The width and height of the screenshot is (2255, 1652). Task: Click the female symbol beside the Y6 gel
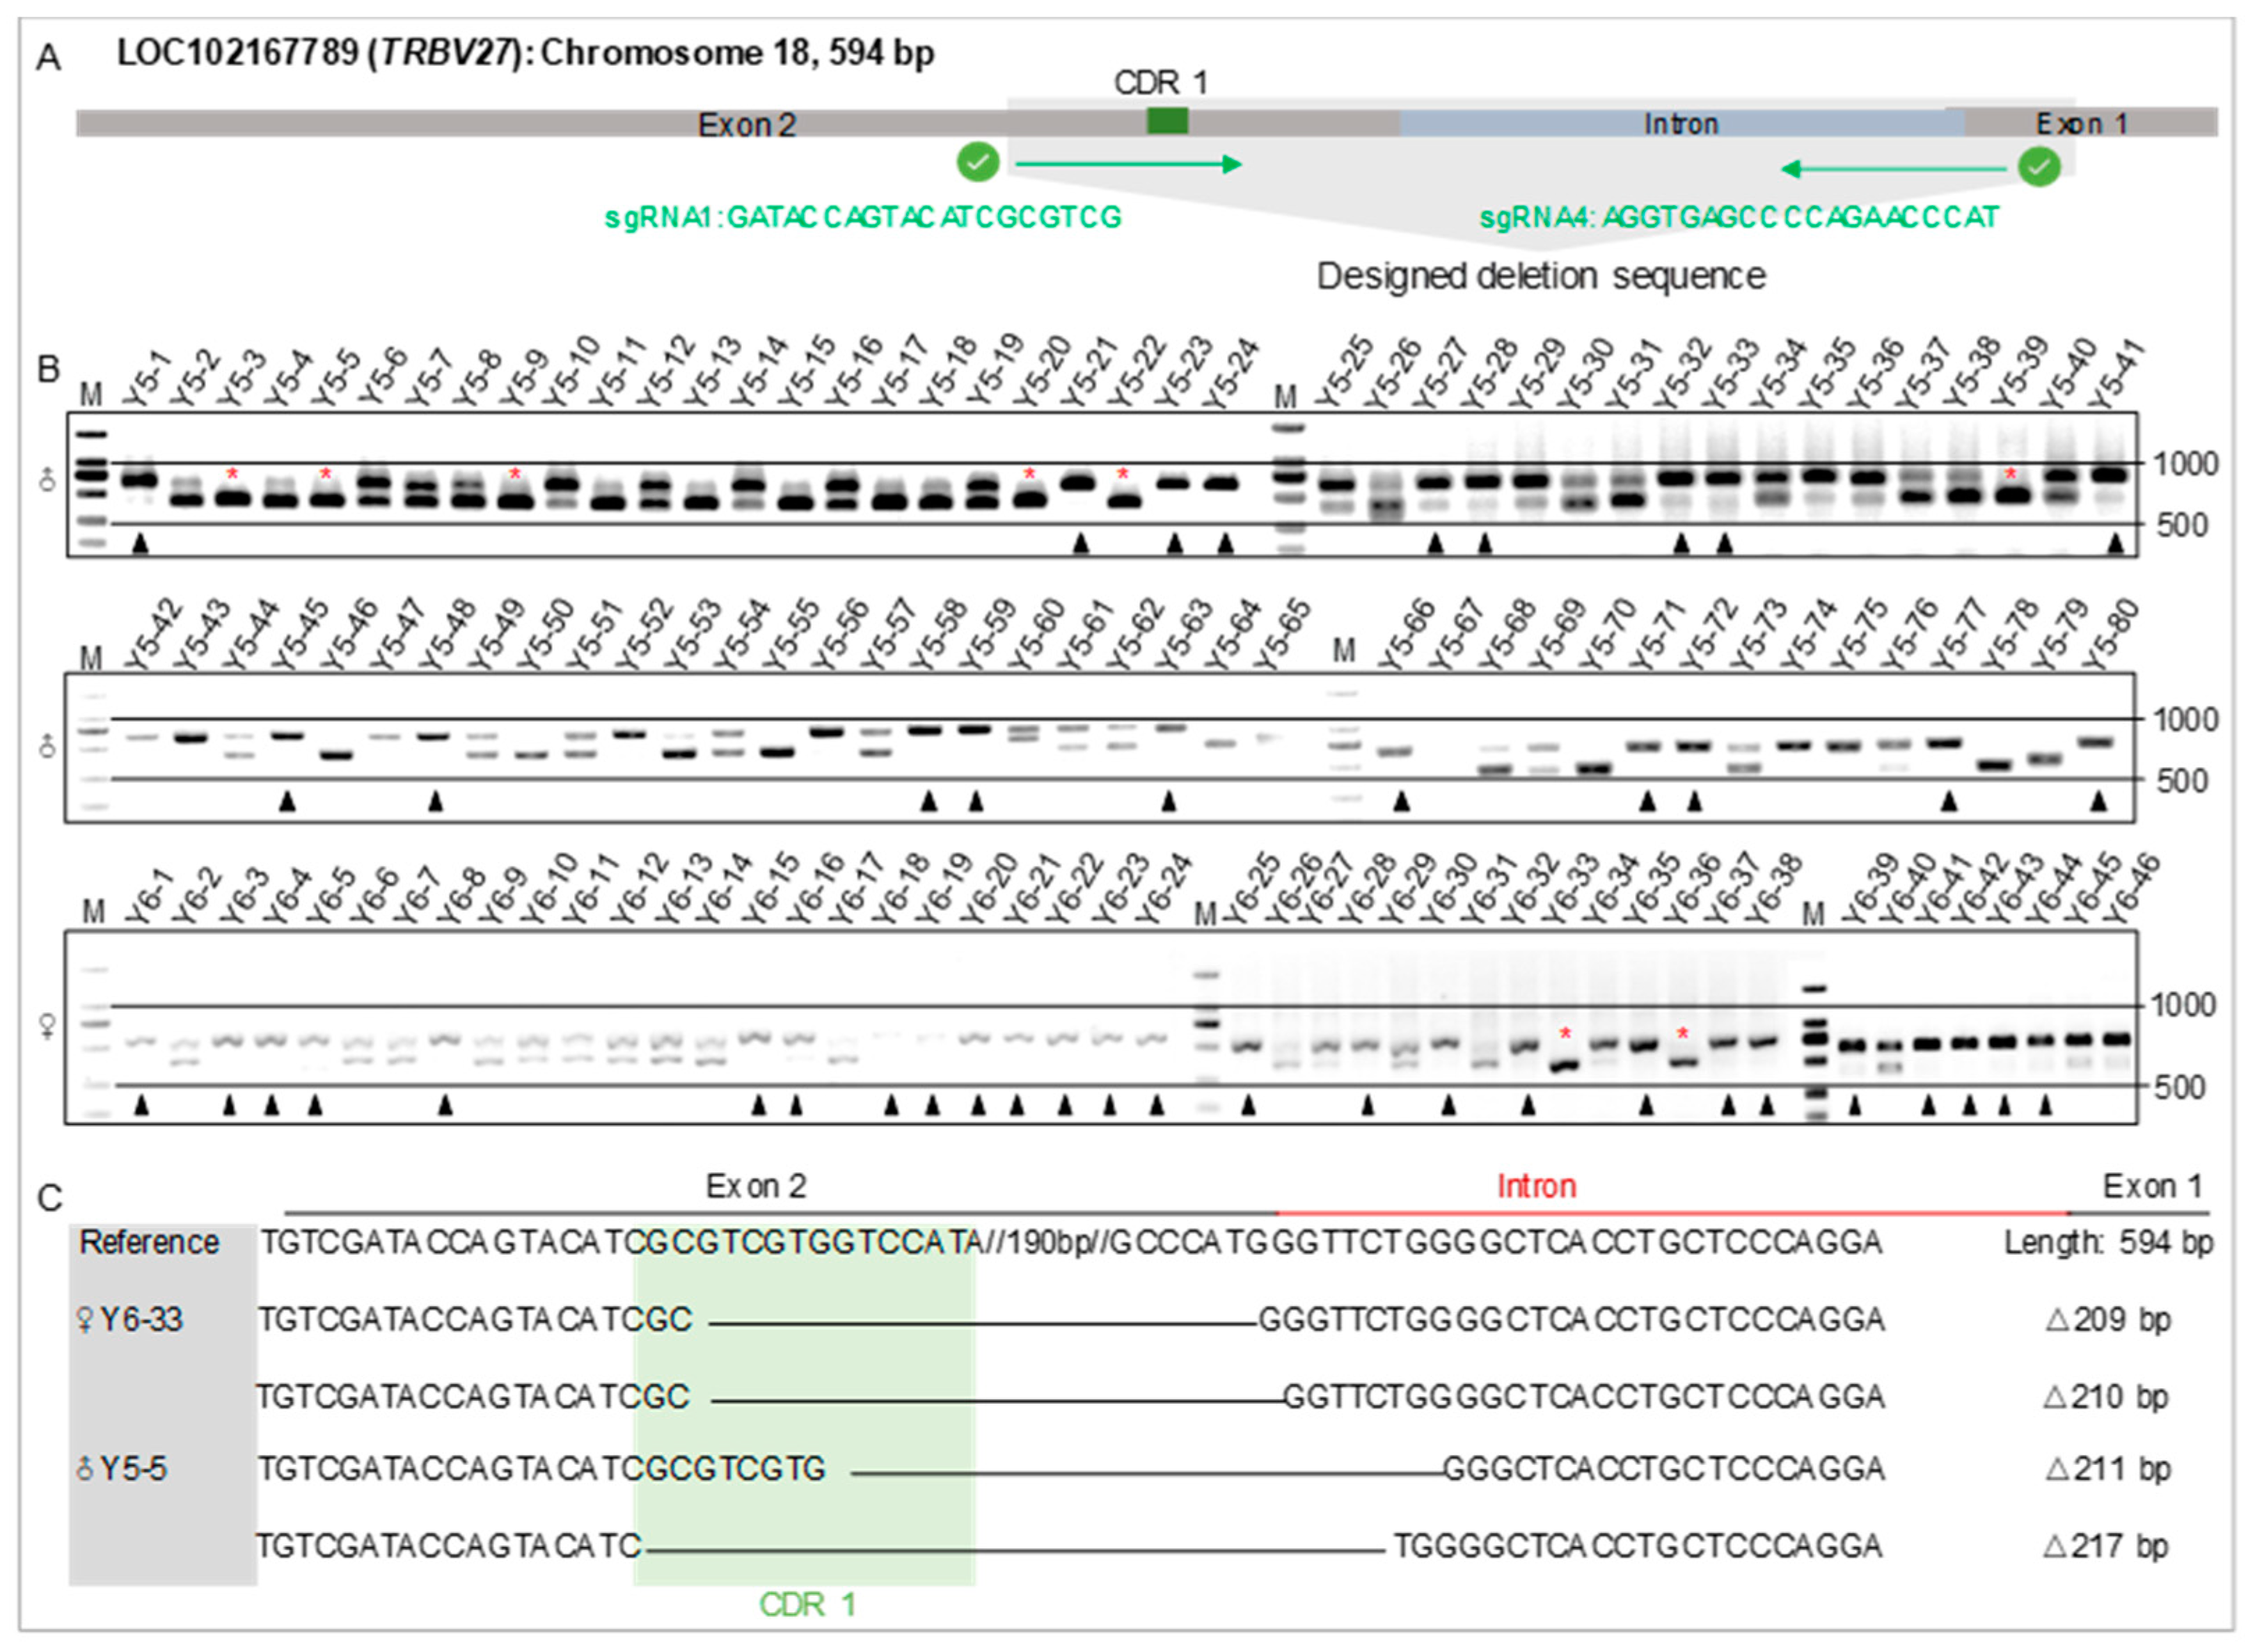point(47,1026)
